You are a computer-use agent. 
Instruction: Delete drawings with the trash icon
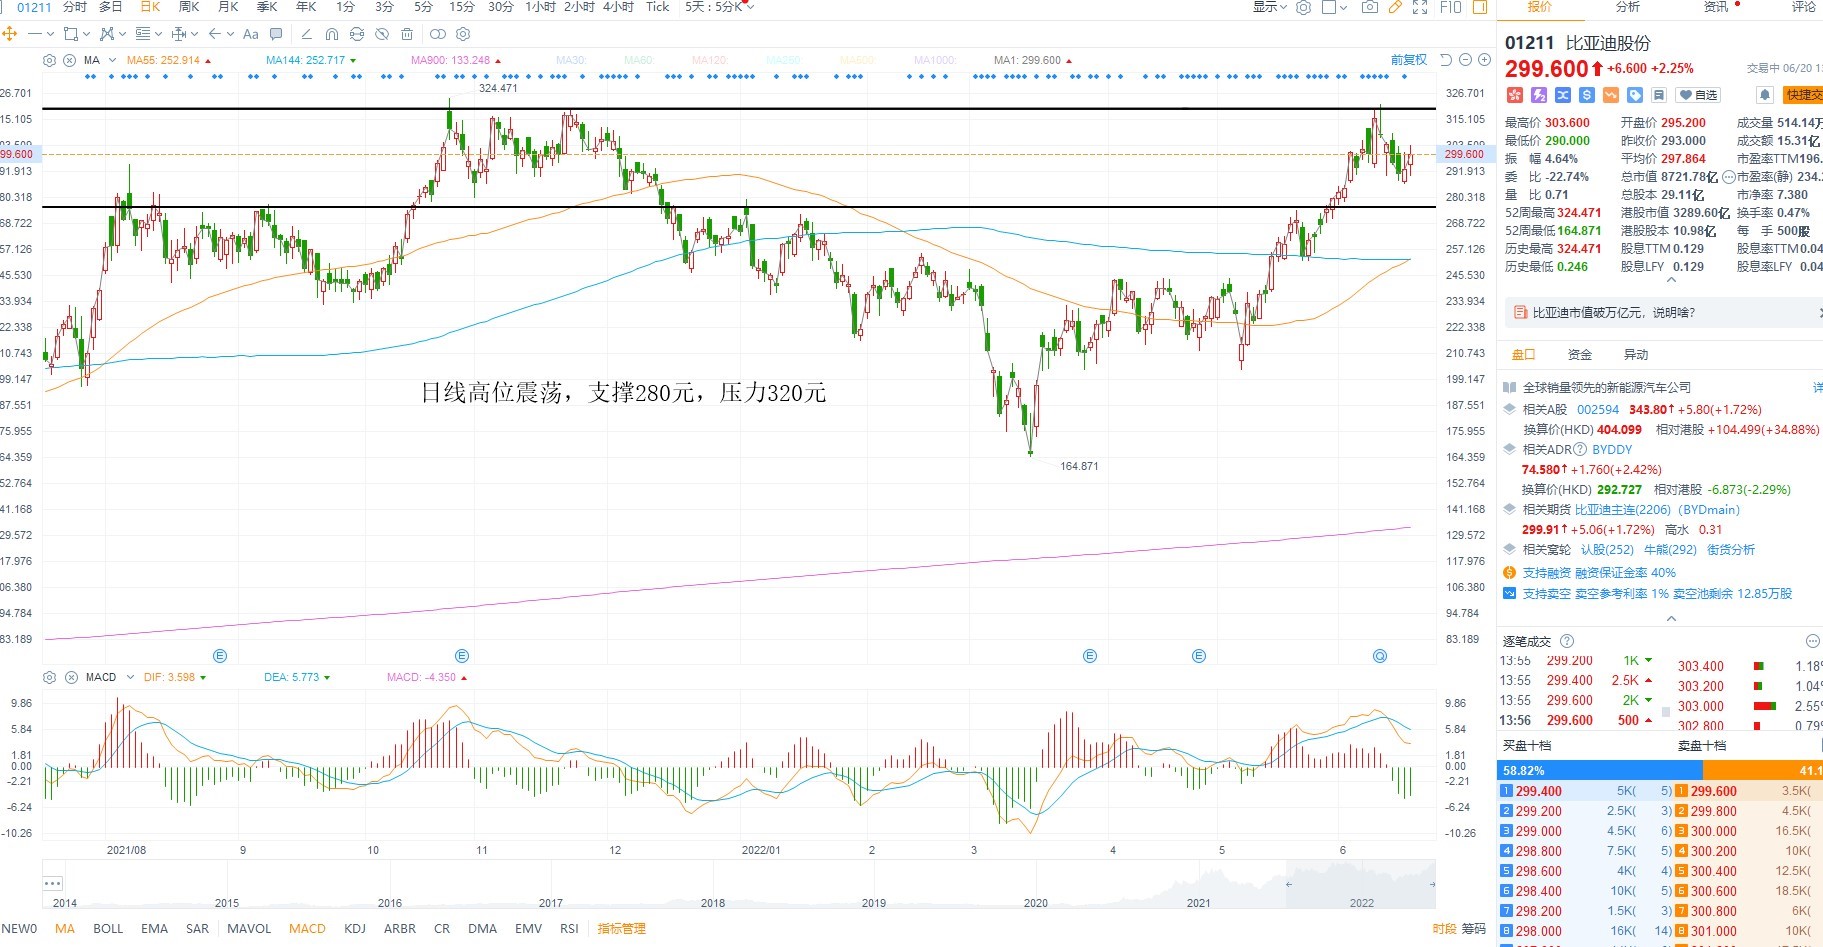coord(407,34)
